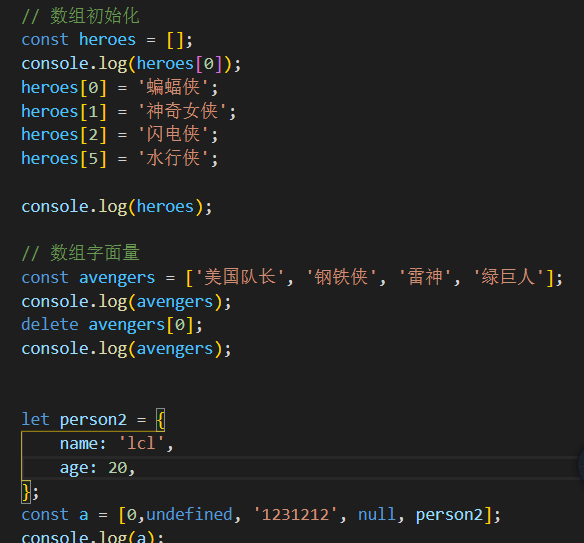Click the string '绿巨人'
Screen dimensions: 584x543
coord(508,277)
